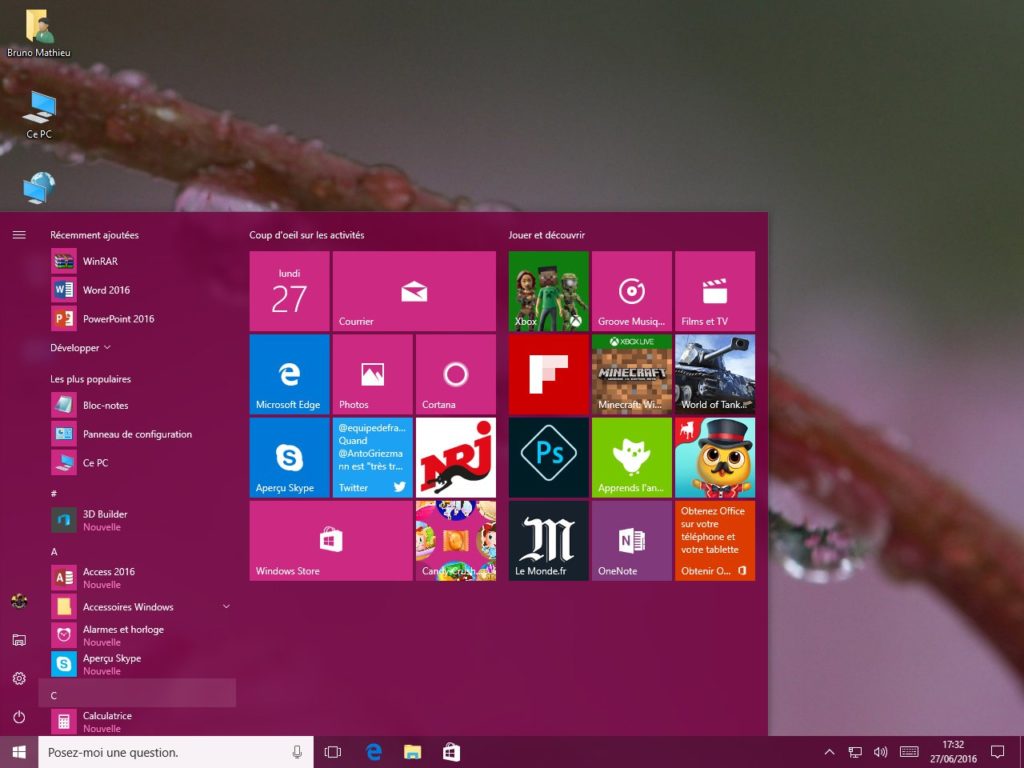Launch the Xbox tile

click(548, 290)
